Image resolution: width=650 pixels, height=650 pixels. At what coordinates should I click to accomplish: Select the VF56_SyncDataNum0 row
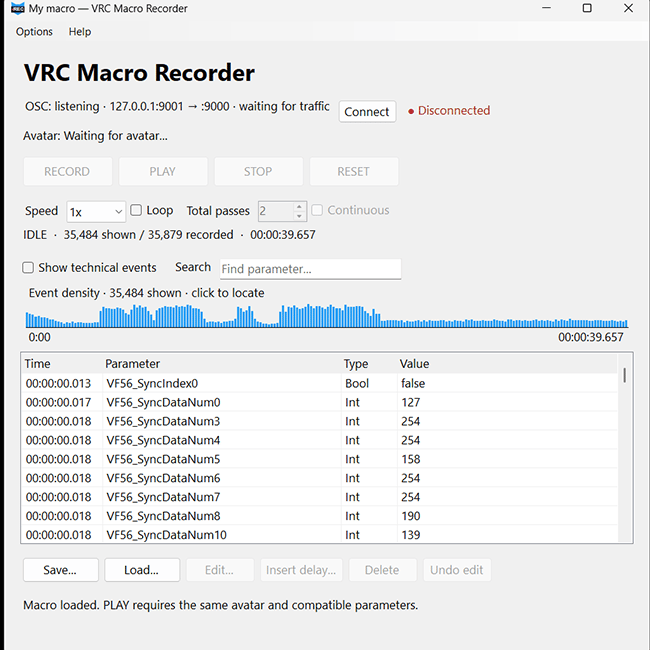click(319, 402)
